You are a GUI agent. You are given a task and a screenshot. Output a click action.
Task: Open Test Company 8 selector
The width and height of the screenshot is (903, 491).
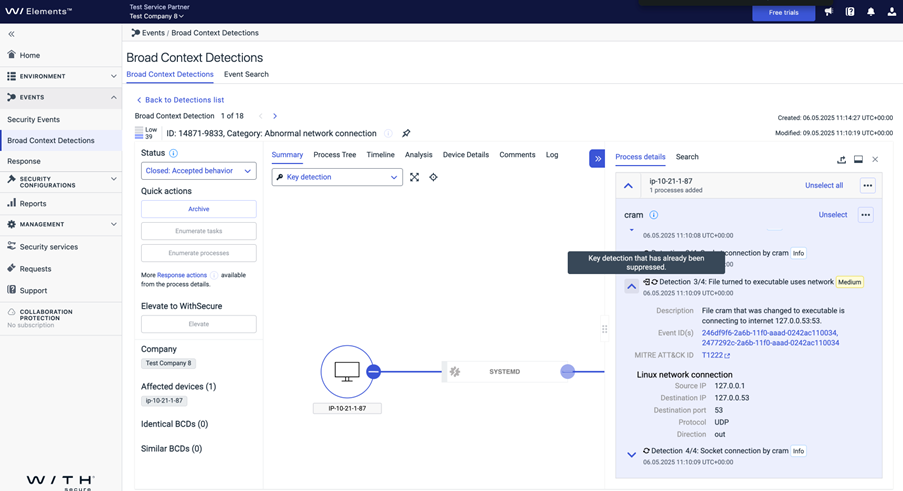pos(157,16)
